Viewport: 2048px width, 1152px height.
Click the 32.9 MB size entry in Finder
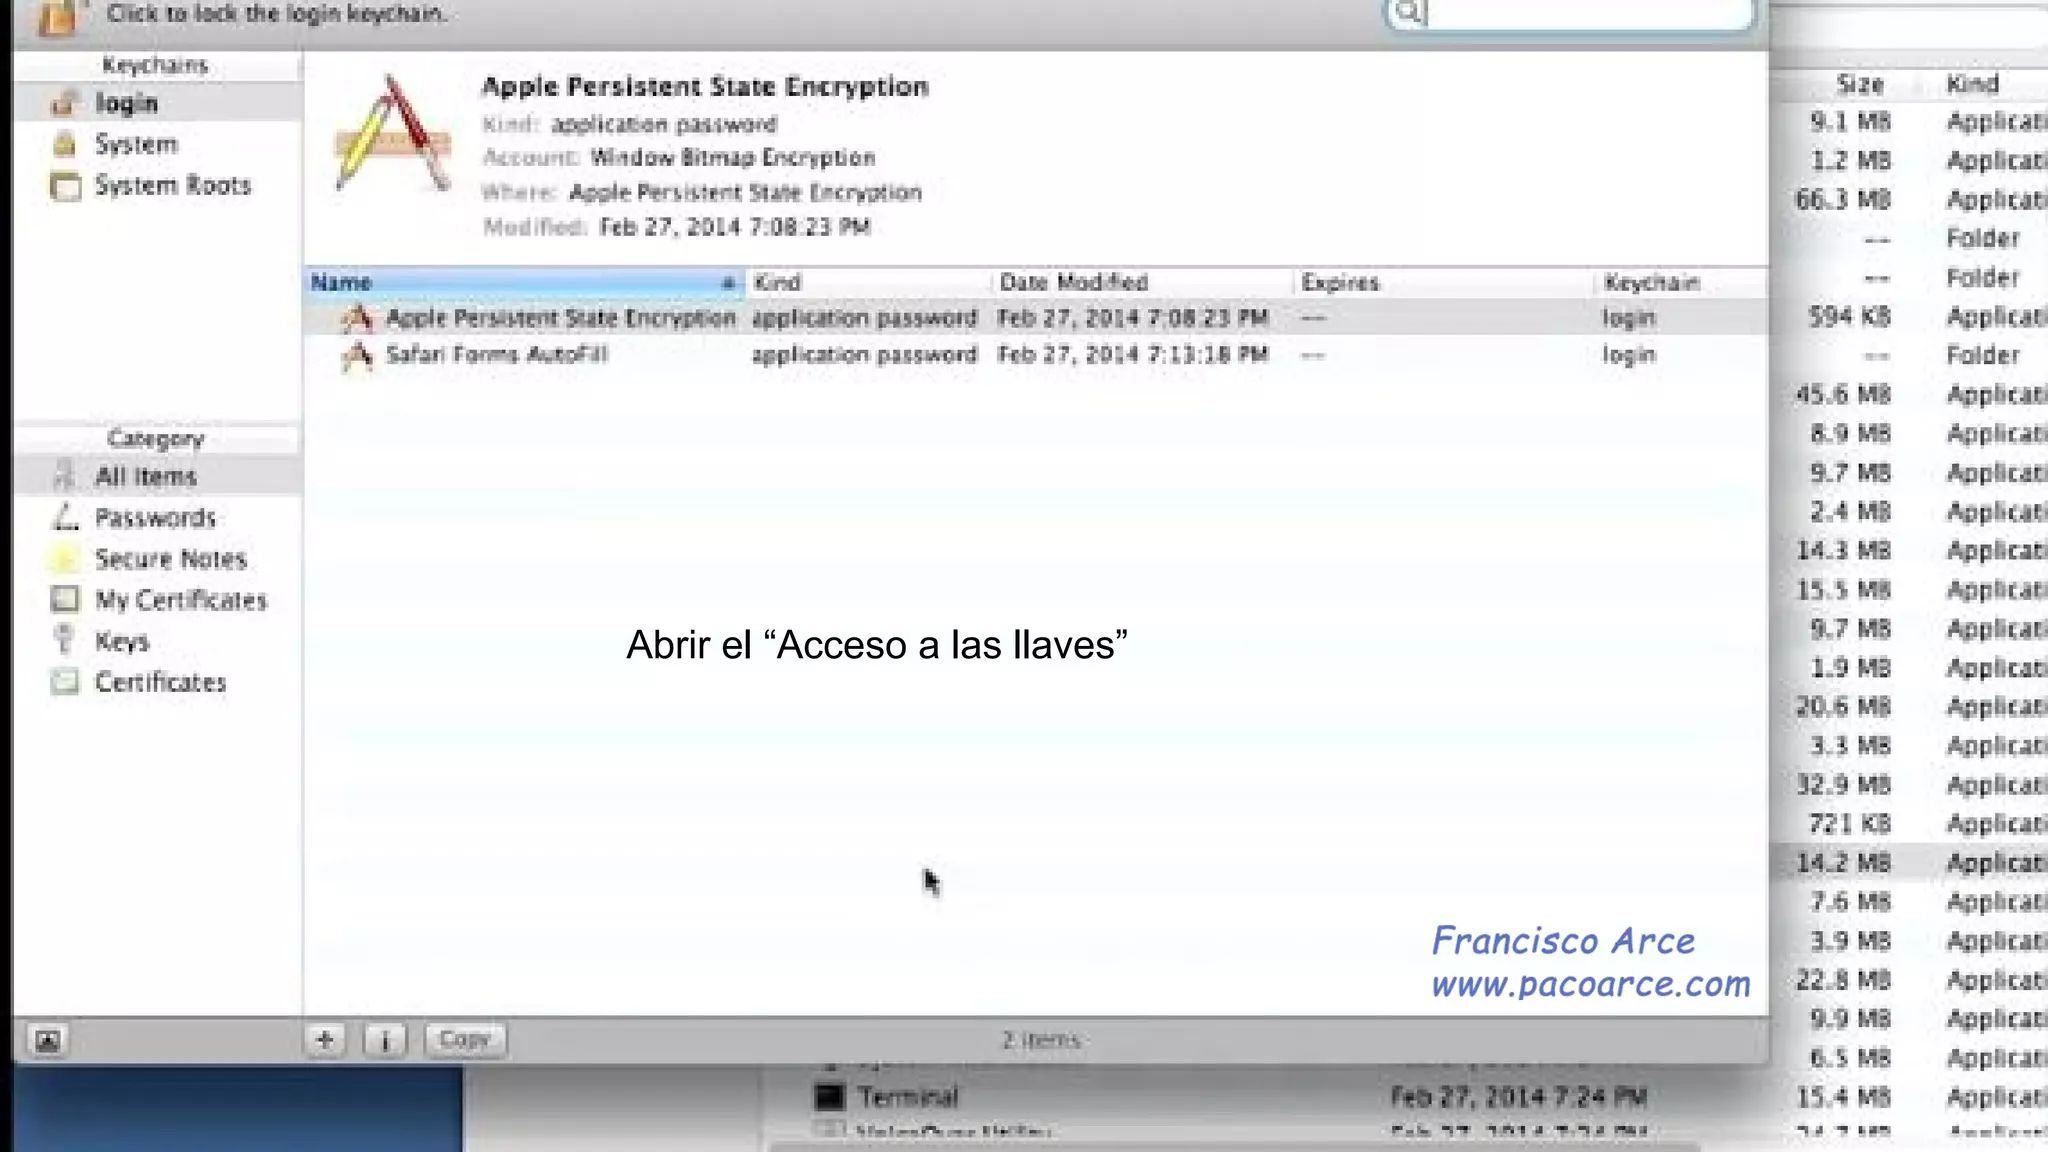1843,785
